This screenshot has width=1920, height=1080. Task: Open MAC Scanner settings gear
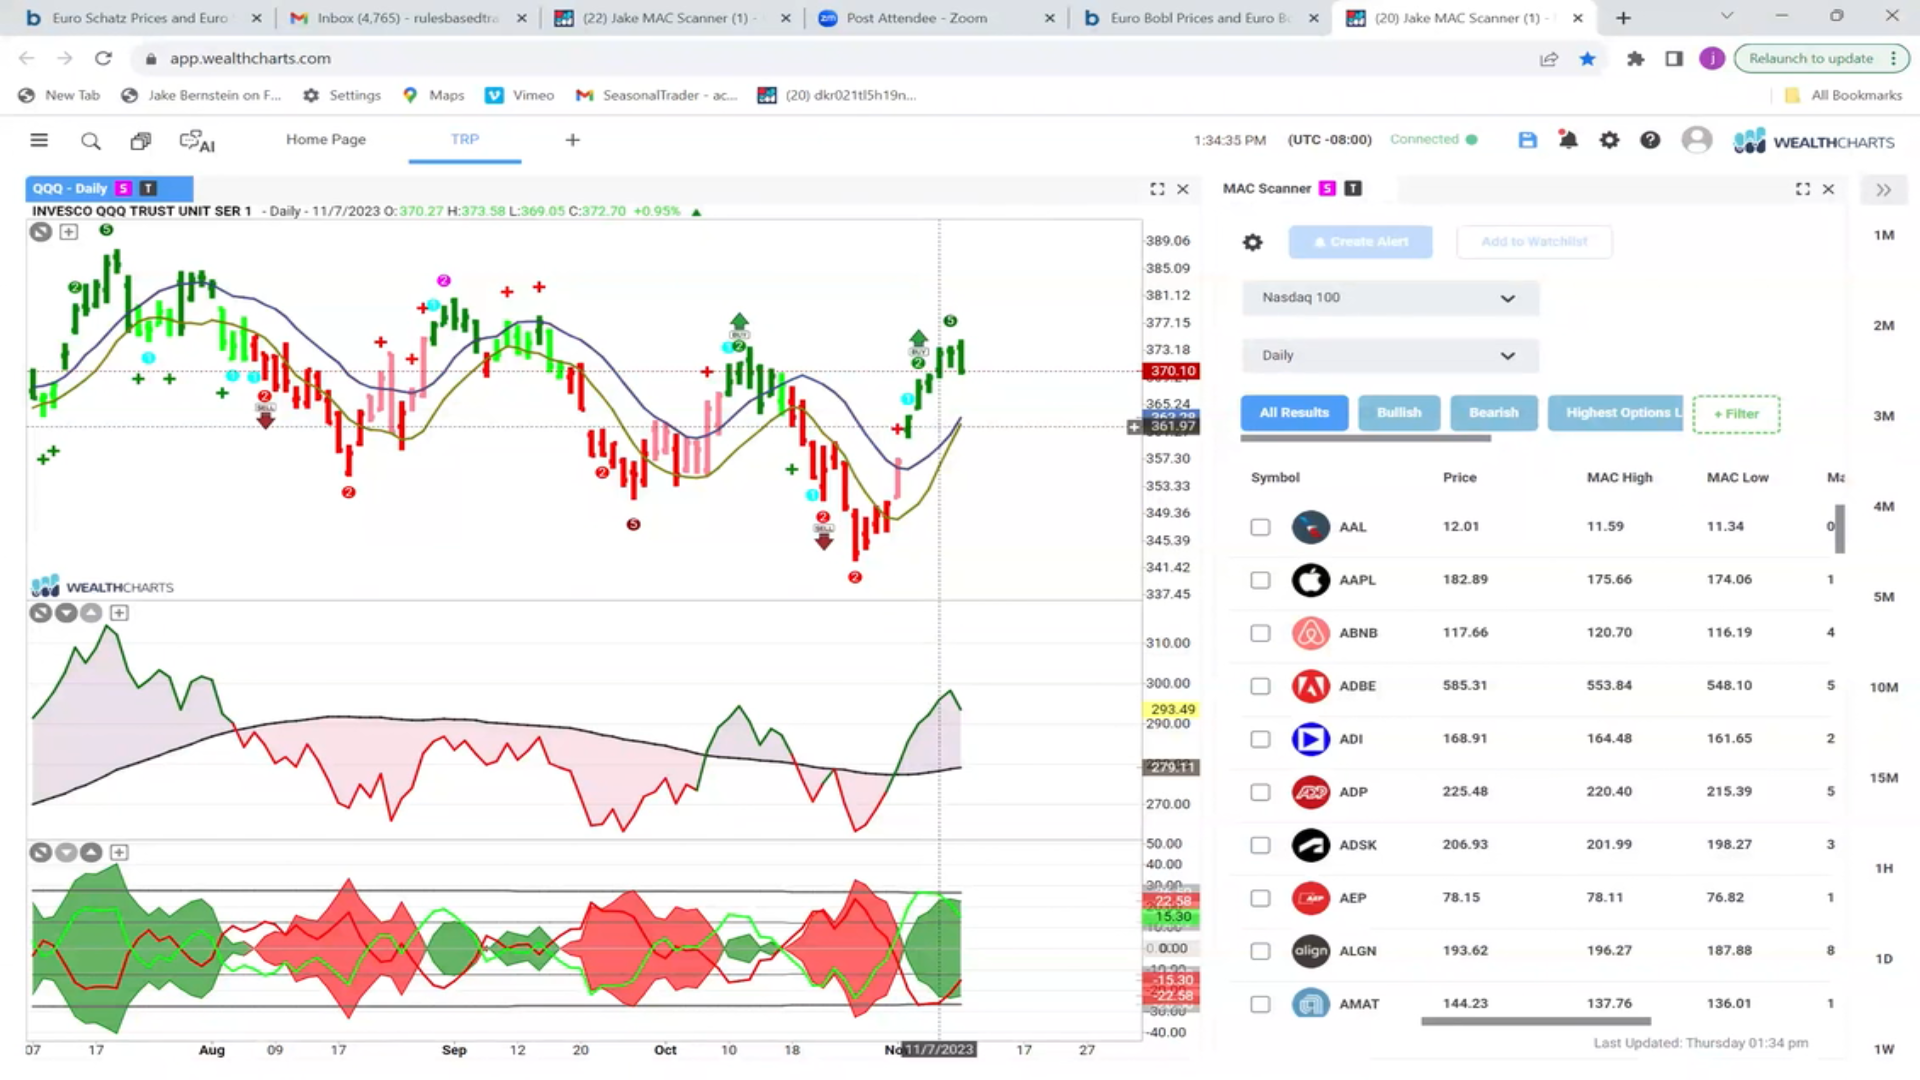pyautogui.click(x=1253, y=242)
